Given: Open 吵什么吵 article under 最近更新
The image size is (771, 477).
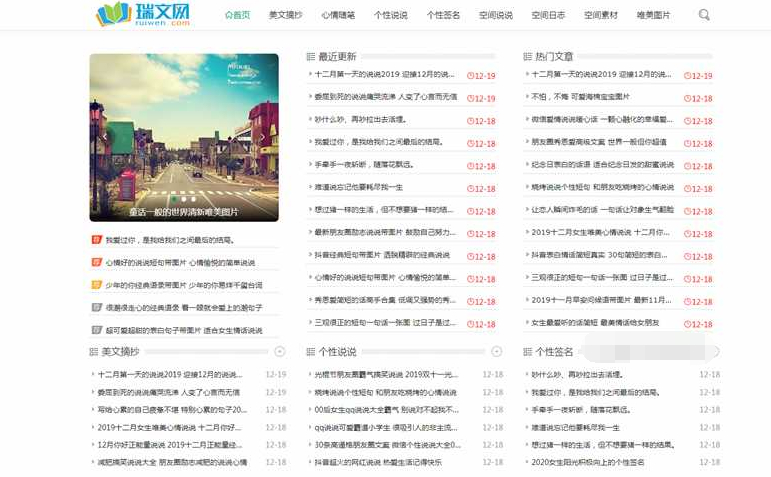Looking at the screenshot, I should [361, 119].
